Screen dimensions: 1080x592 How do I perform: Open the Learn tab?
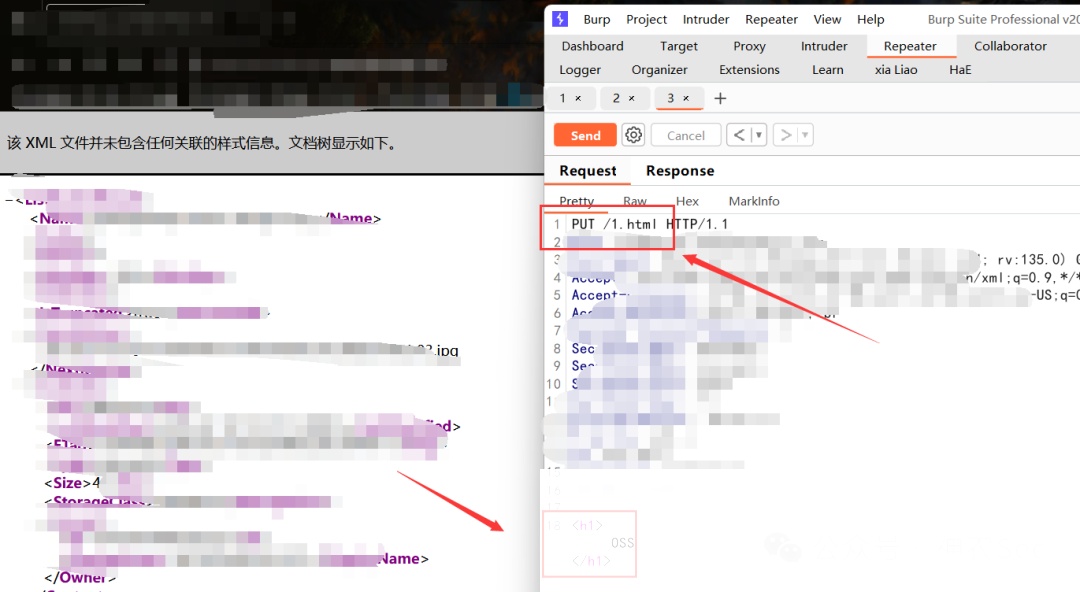coord(827,70)
